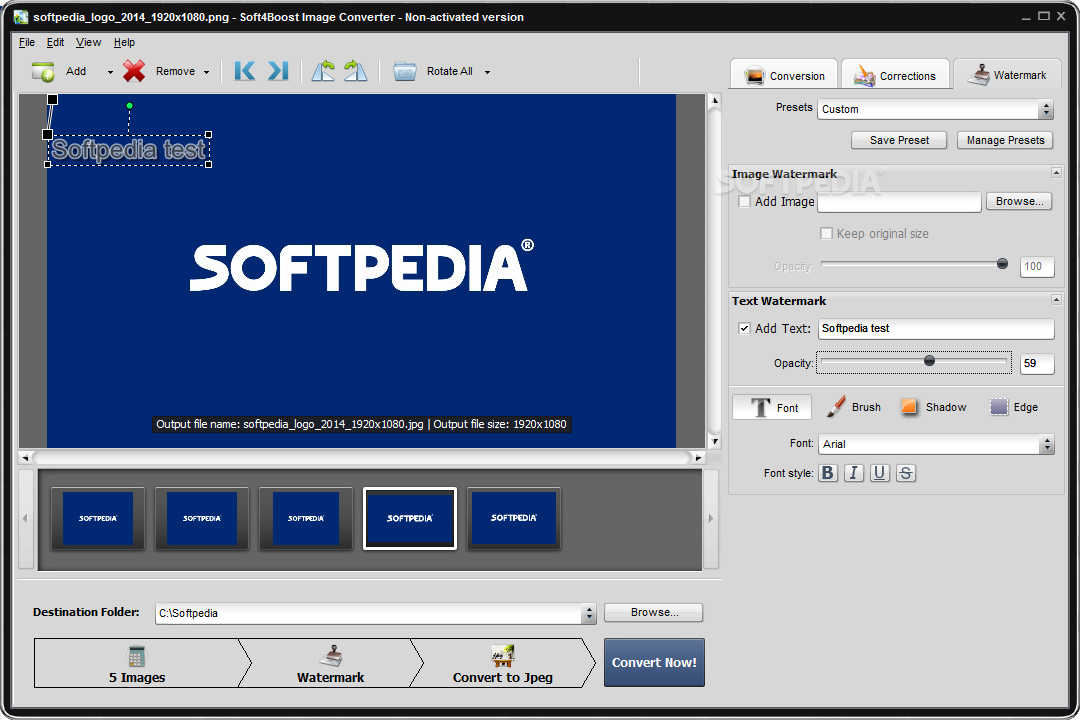
Task: Click the watermark rotation handle green dot
Action: coord(129,106)
